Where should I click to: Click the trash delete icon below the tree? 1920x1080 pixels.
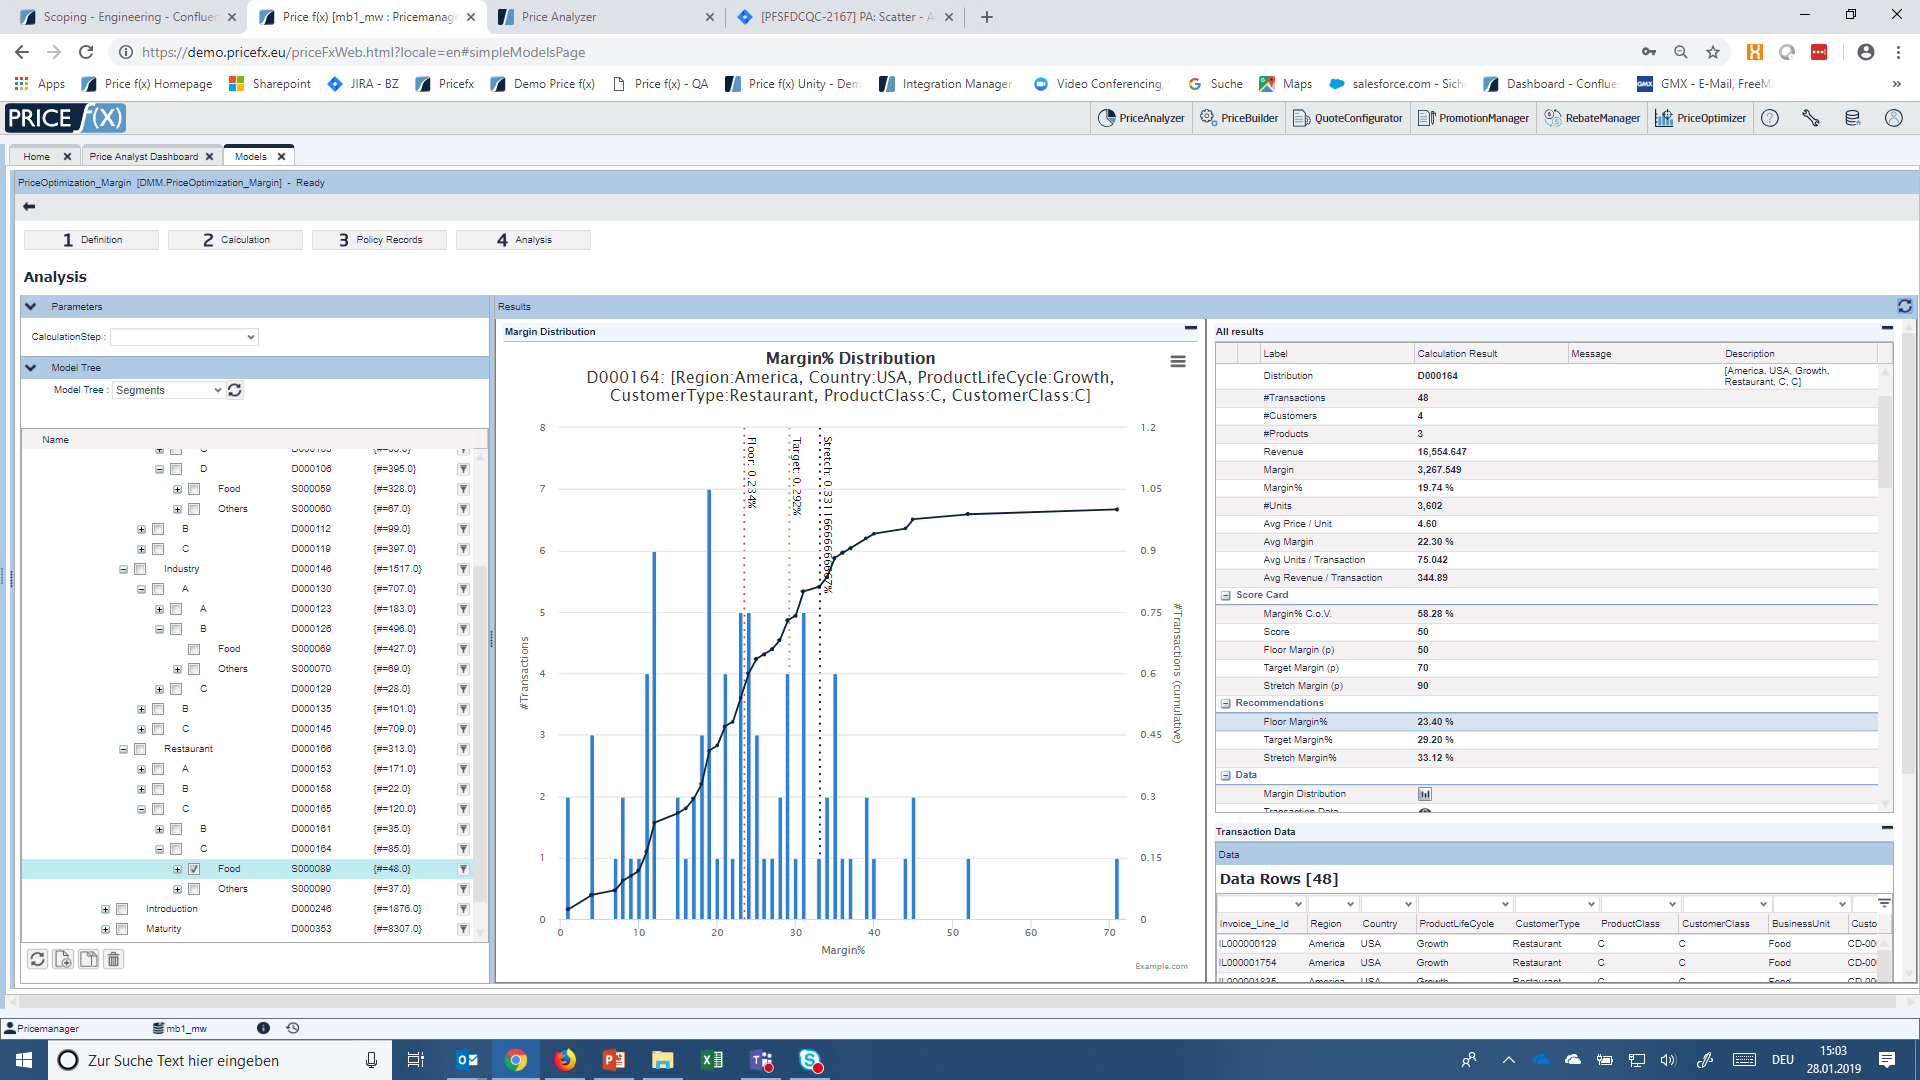(114, 959)
